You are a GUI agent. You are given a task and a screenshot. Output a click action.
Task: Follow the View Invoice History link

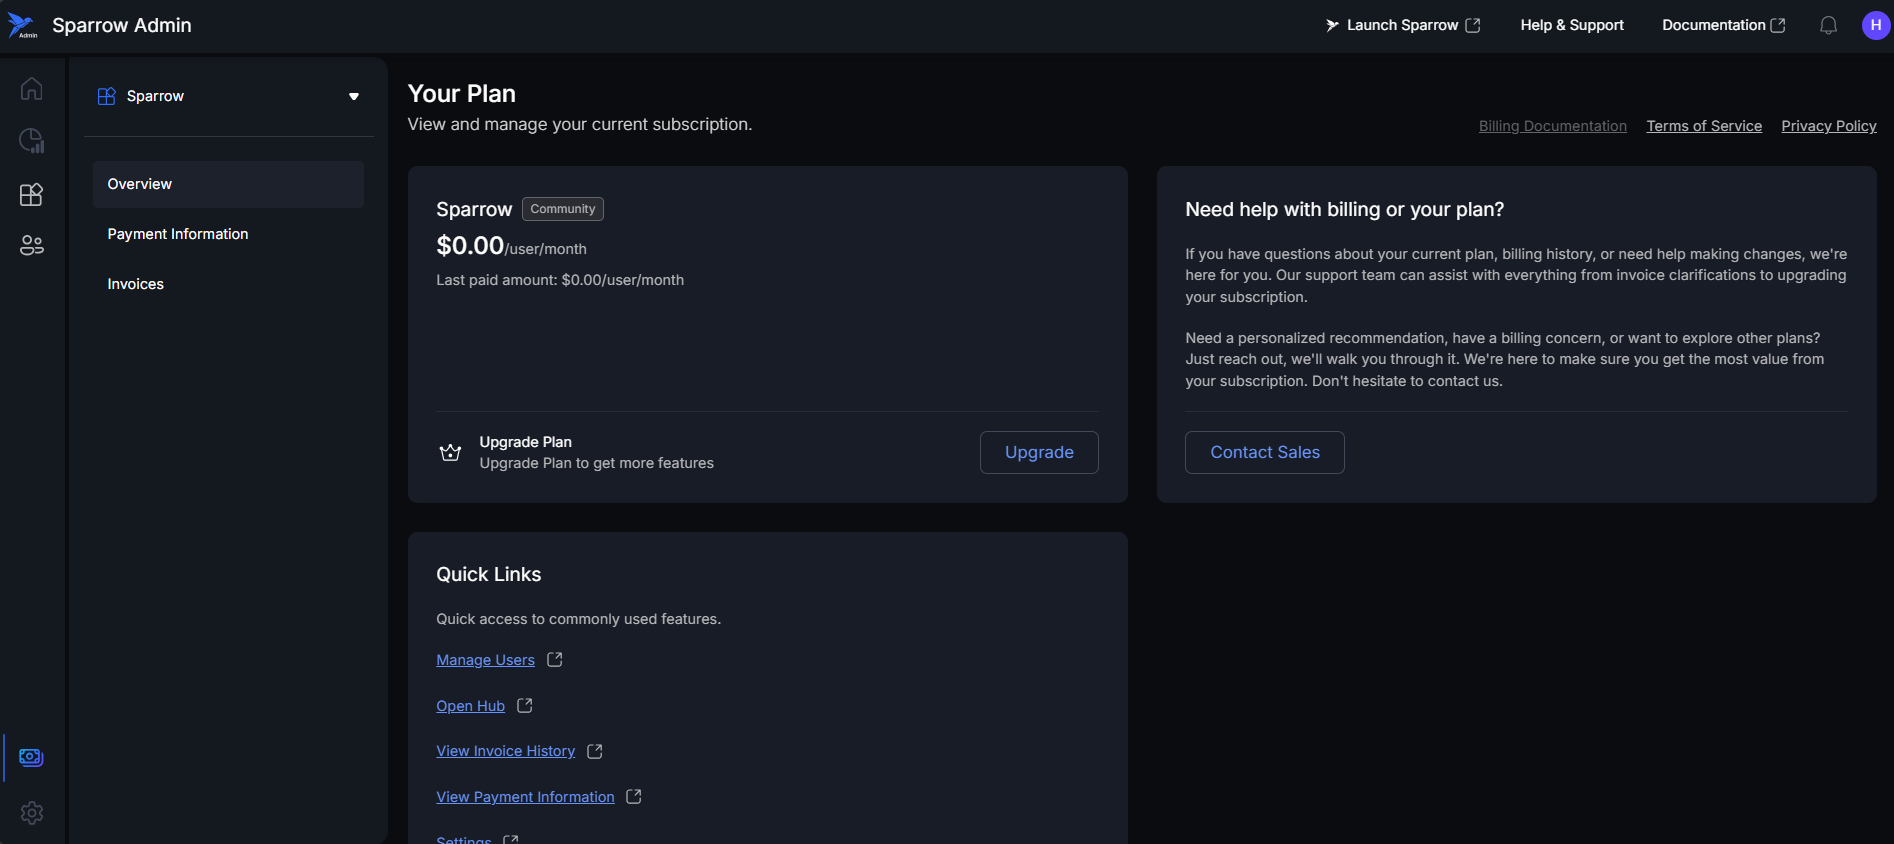coord(506,751)
